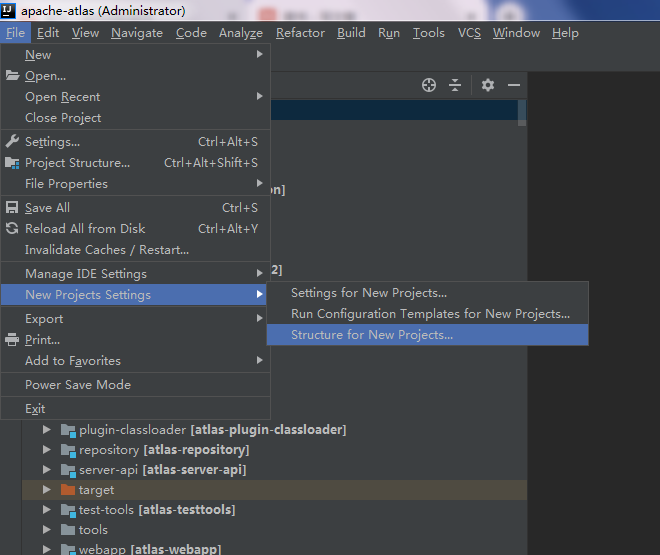Click the orange target folder icon
The image size is (660, 555).
(68, 490)
